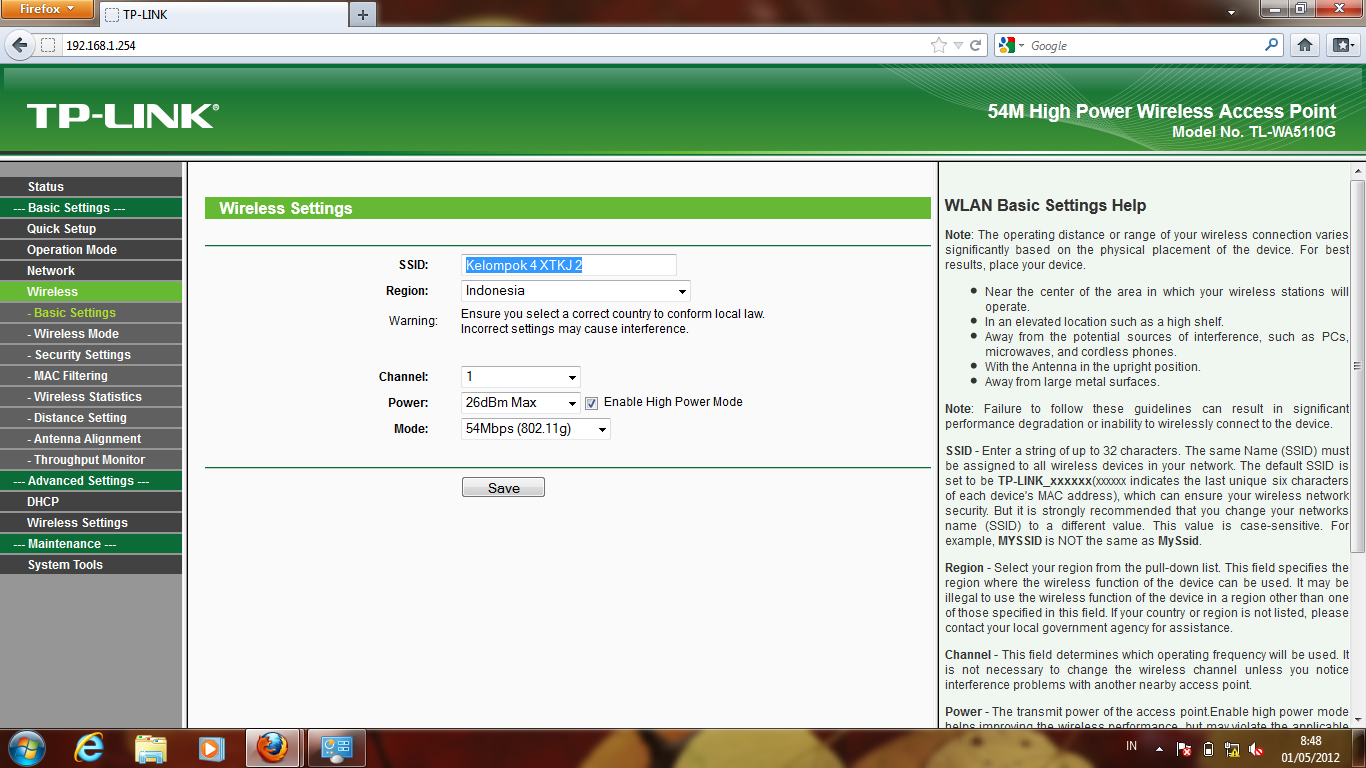Image resolution: width=1366 pixels, height=768 pixels.
Task: Open the Wireless Statistics submenu link
Action: pos(91,397)
